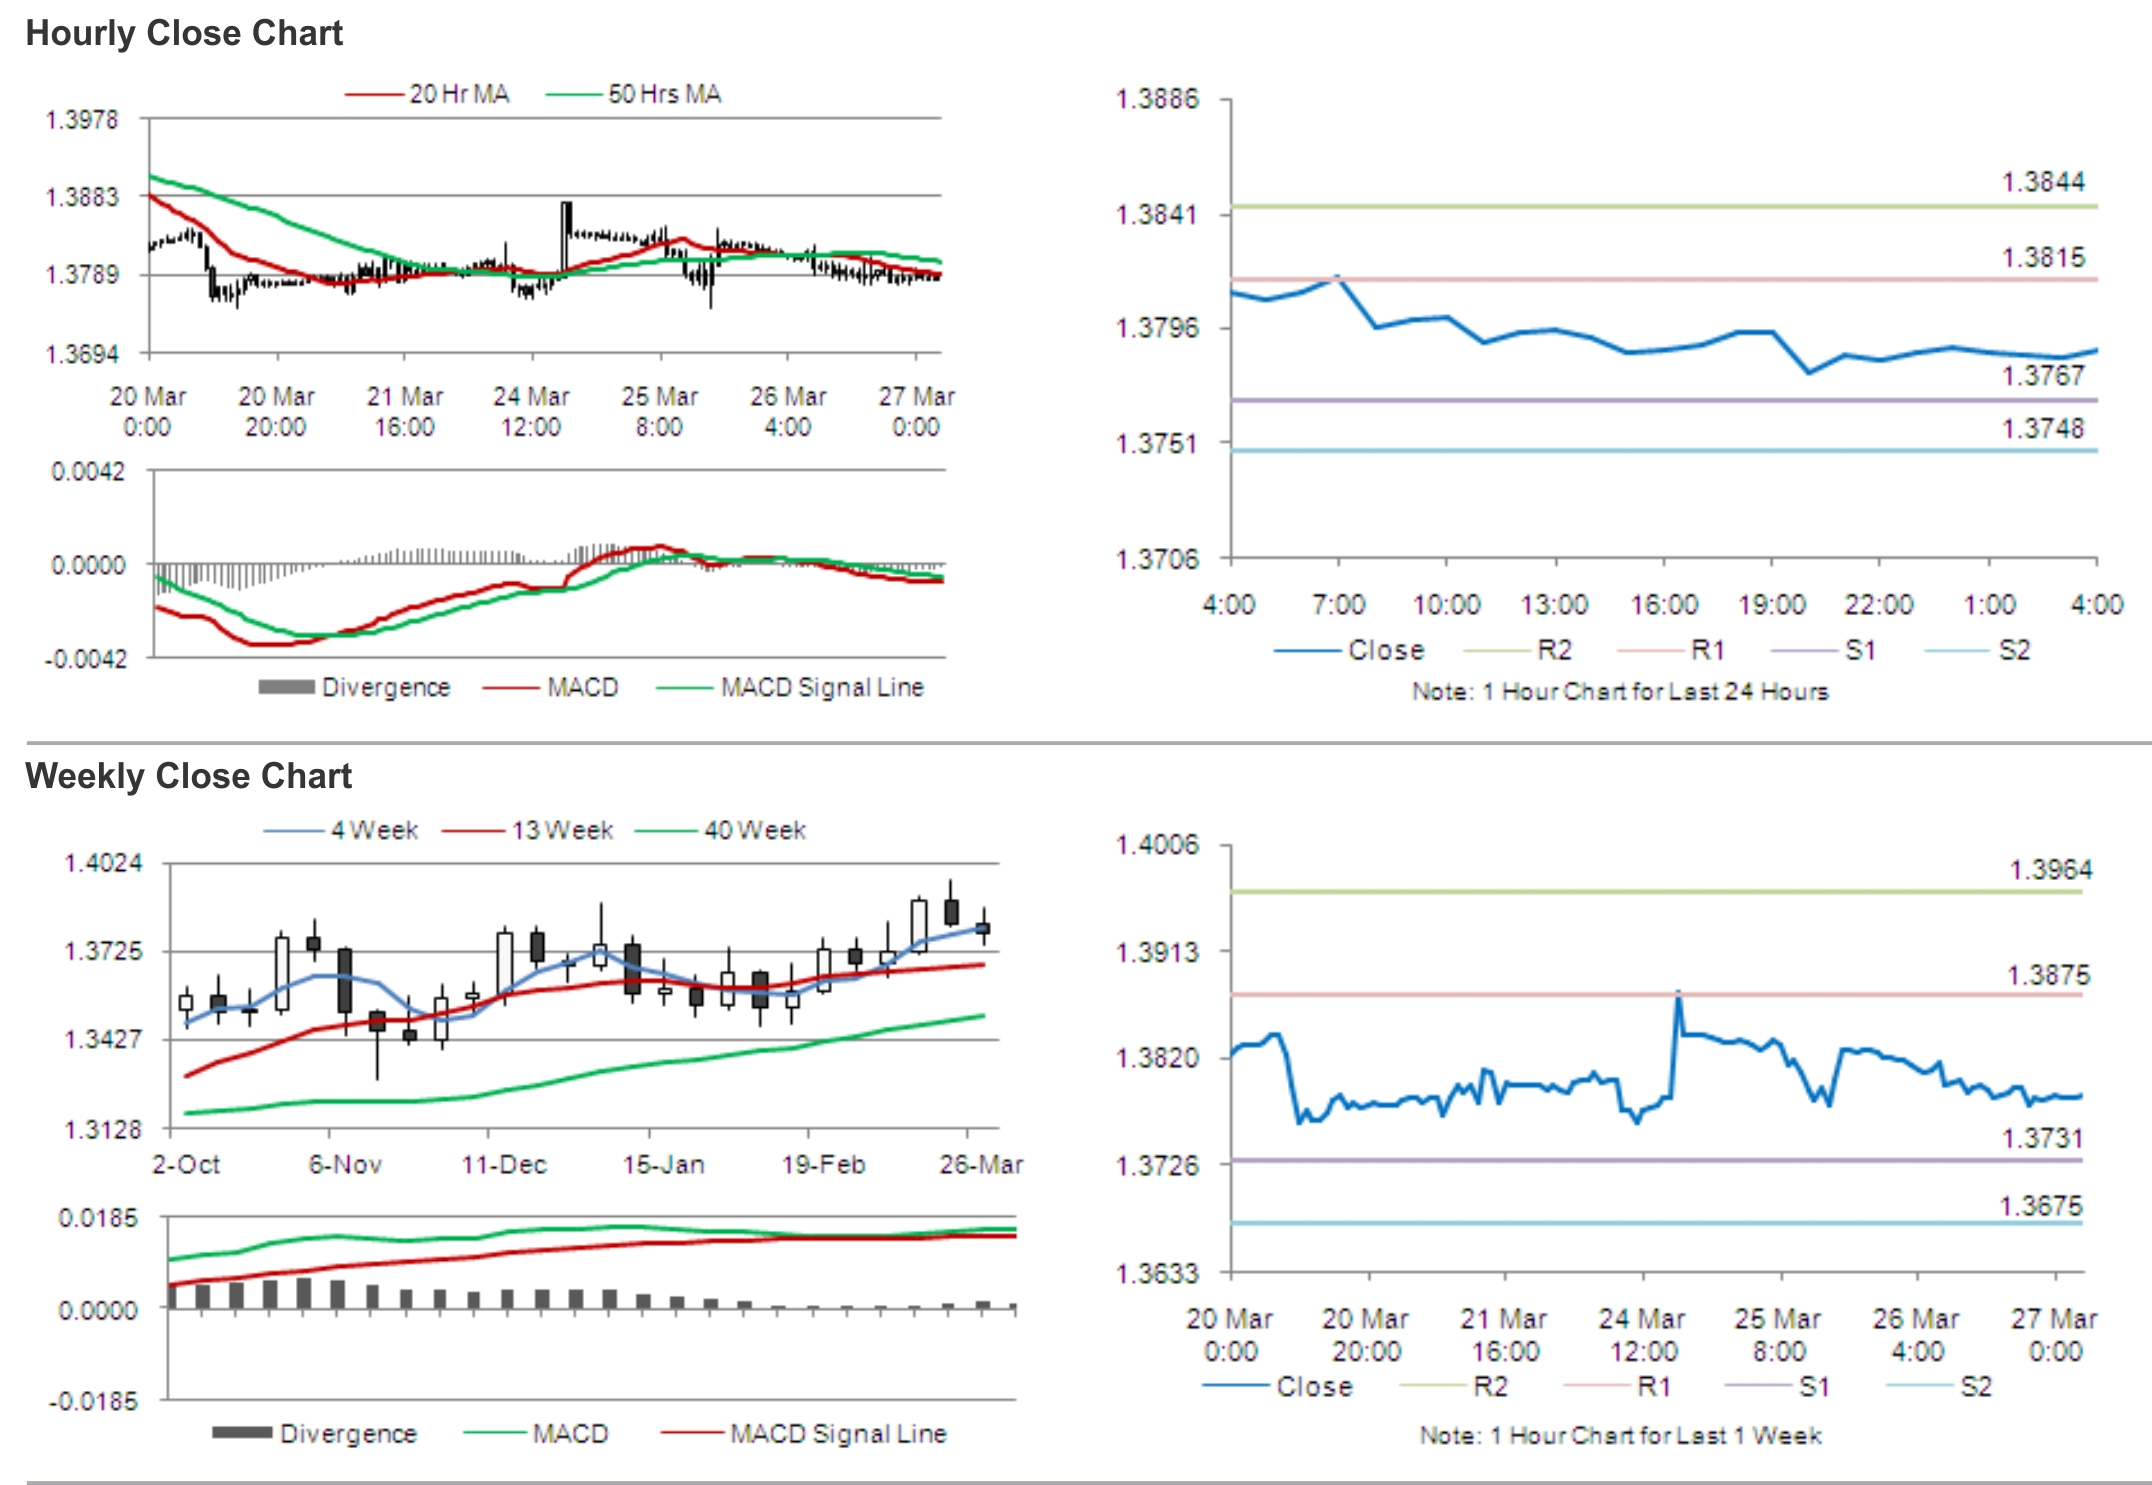Click the 26-Mar date label
The height and width of the screenshot is (1485, 2152).
[x=981, y=1164]
